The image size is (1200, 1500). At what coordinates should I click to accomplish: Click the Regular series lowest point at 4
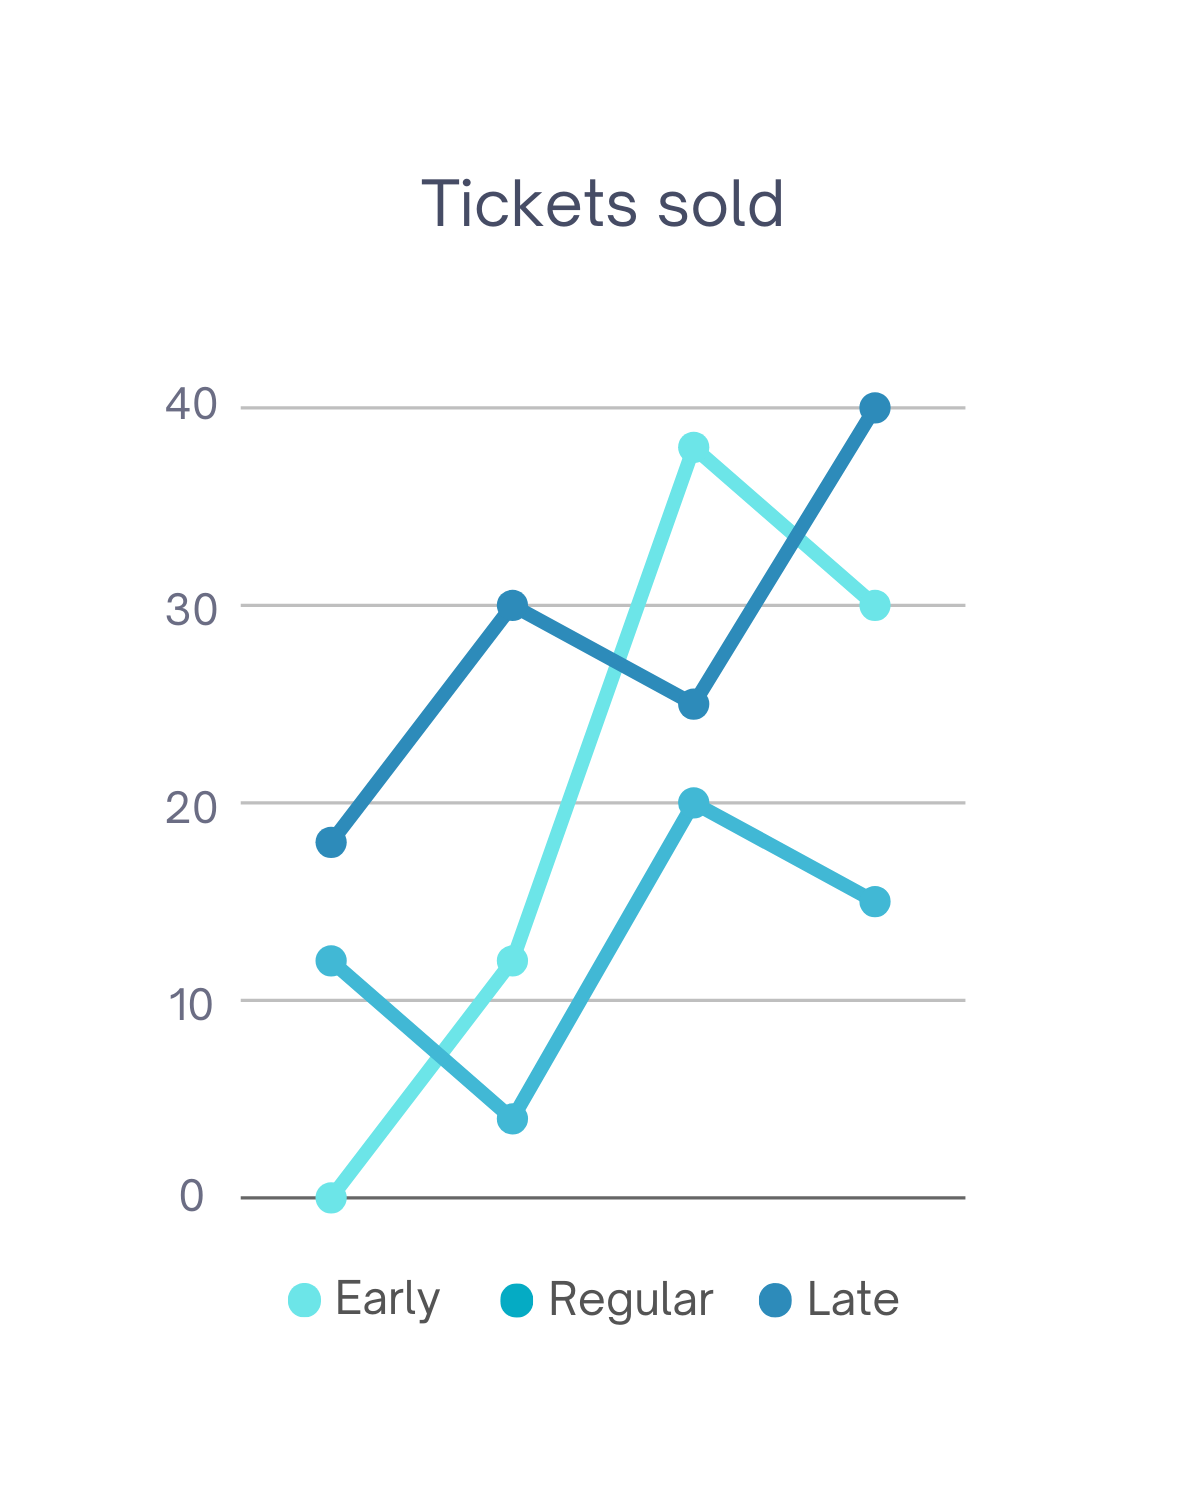click(512, 1119)
